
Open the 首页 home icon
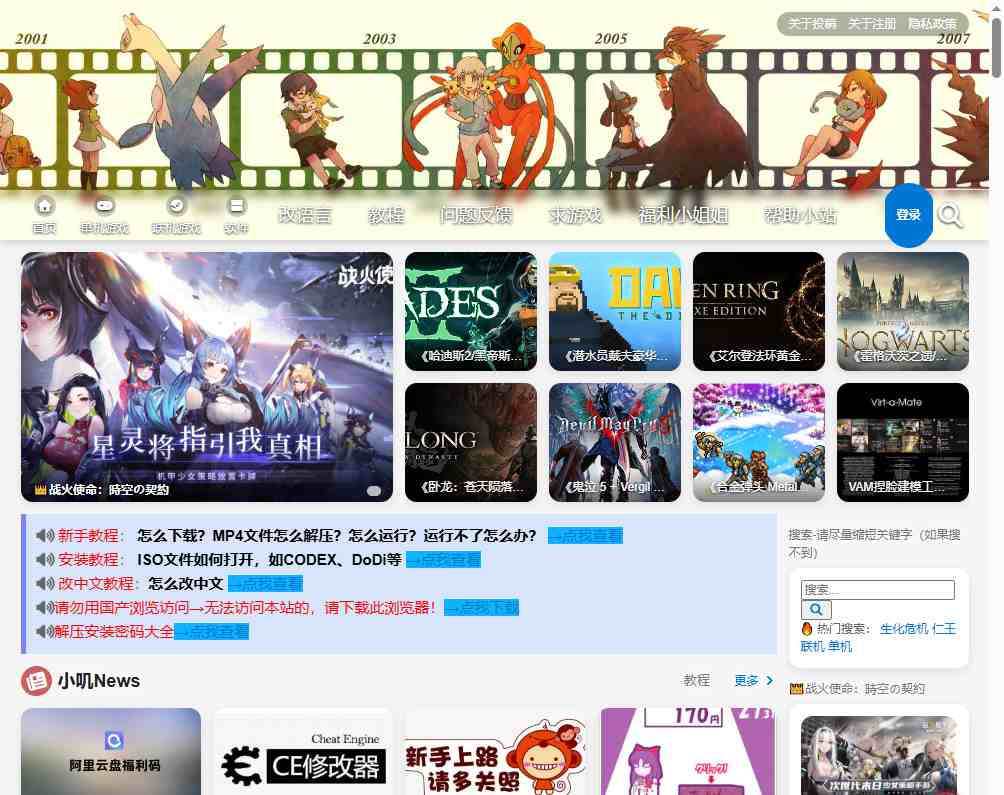(x=44, y=206)
